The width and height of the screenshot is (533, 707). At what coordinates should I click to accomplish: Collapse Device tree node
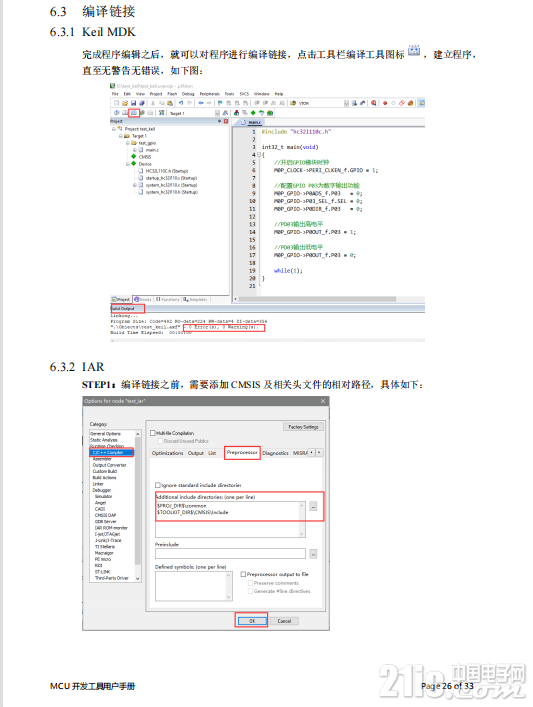click(128, 164)
